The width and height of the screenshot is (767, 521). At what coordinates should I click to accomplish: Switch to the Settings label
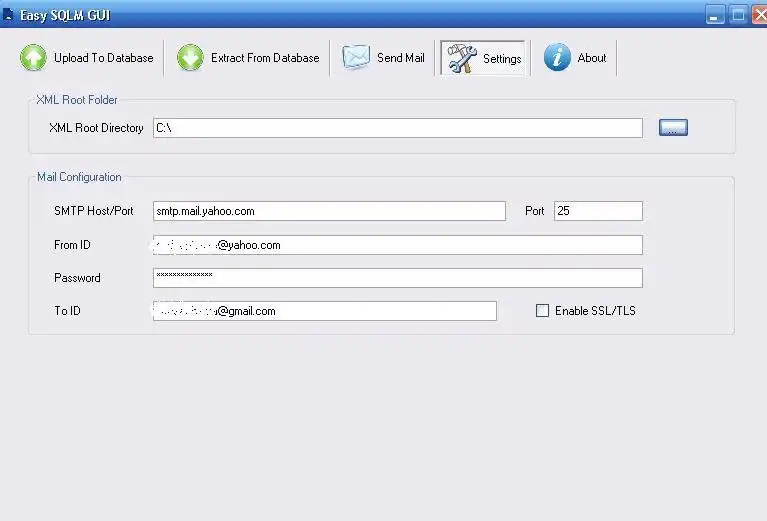click(x=502, y=59)
